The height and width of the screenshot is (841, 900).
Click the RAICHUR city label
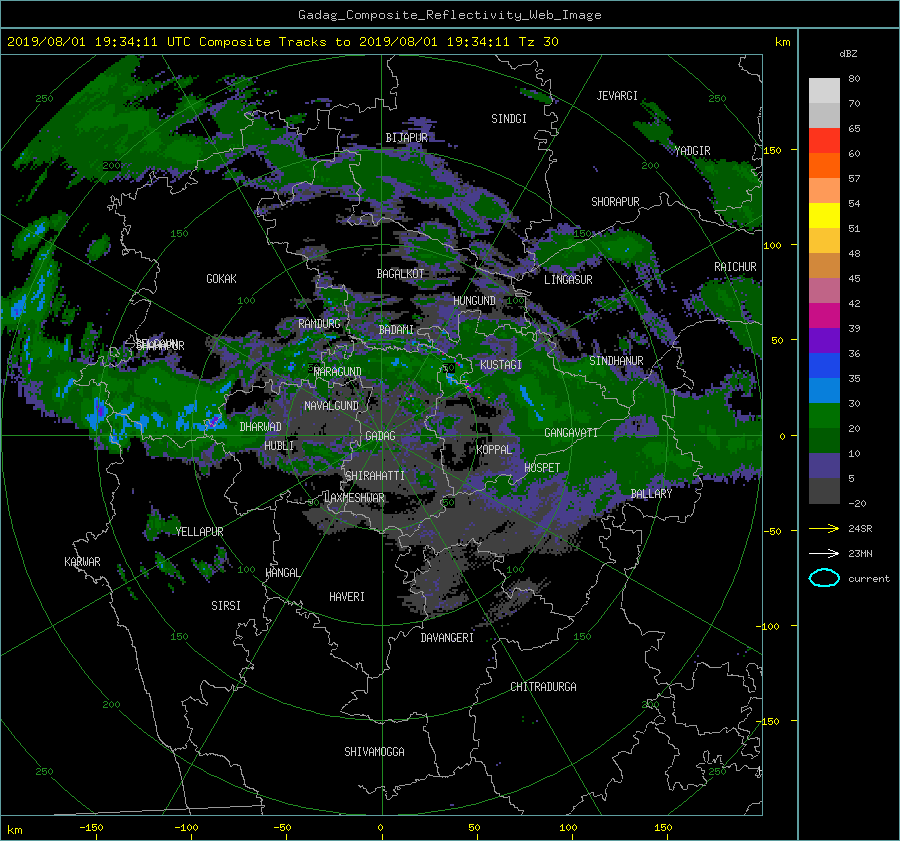(x=735, y=267)
